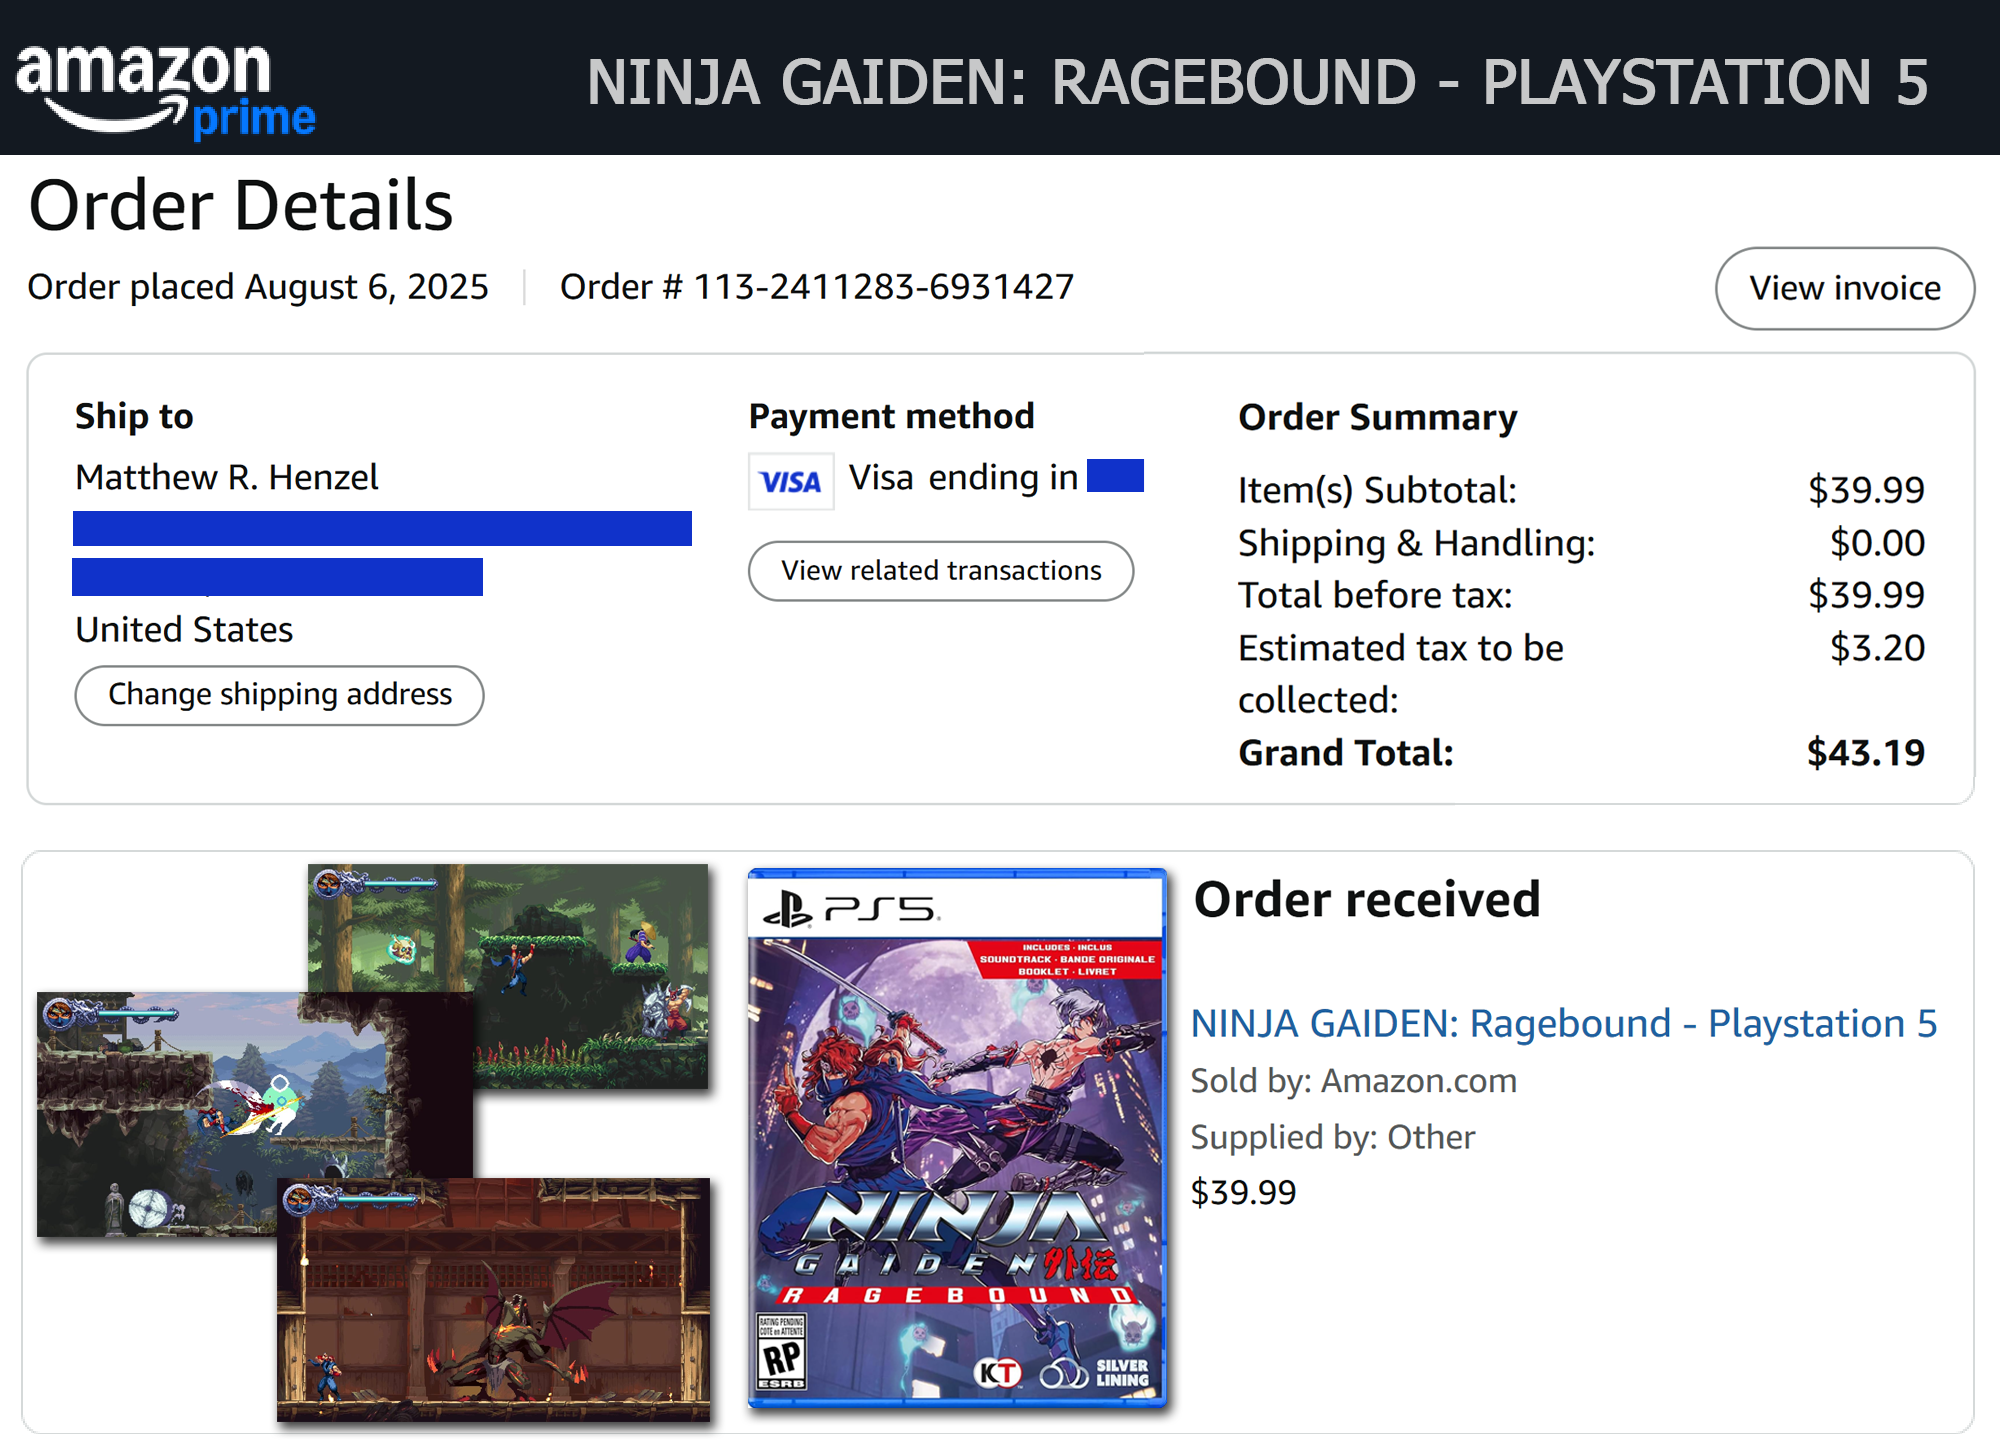Screen dimensions: 2000x1447
Task: Click View related transactions button
Action: click(x=940, y=570)
